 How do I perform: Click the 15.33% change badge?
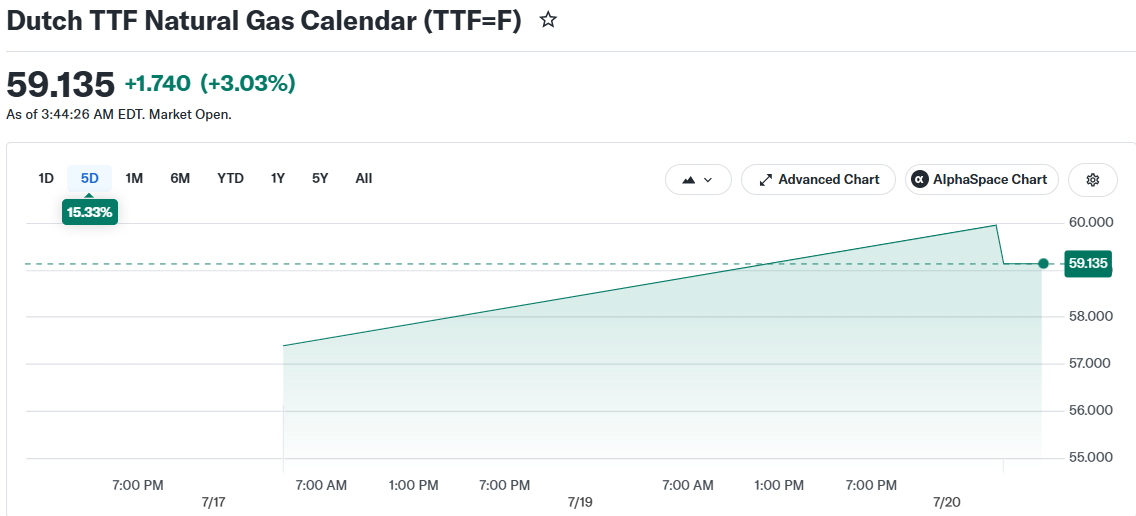(x=90, y=213)
